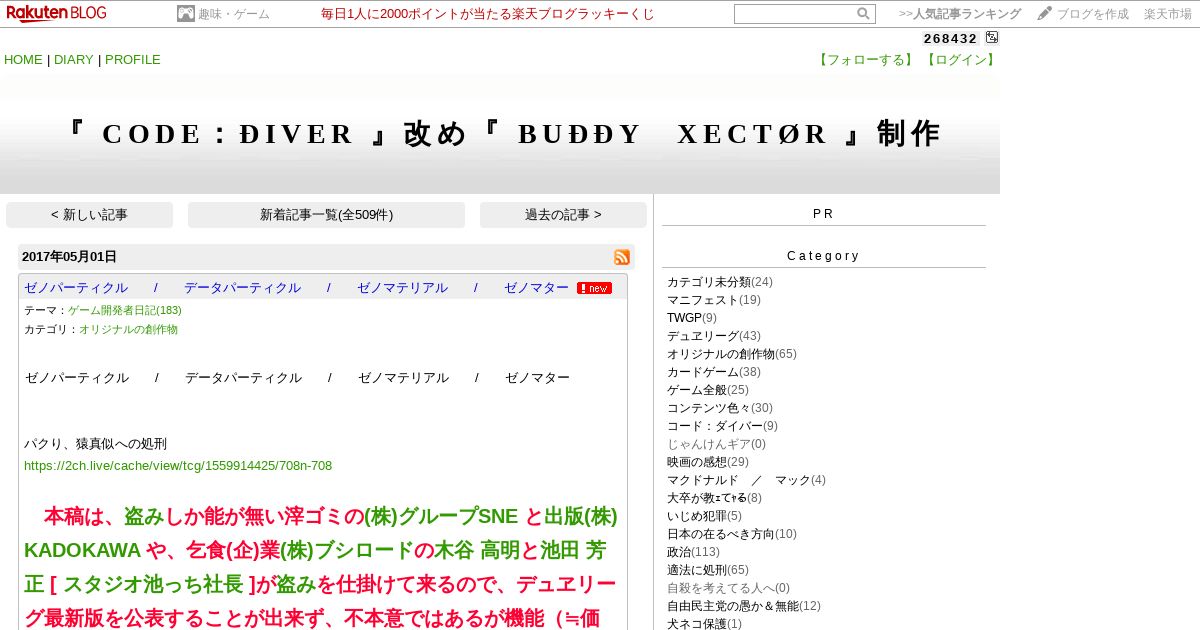Screen dimensions: 1200x630
Task: Open the PROFILE menu item
Action: point(133,60)
